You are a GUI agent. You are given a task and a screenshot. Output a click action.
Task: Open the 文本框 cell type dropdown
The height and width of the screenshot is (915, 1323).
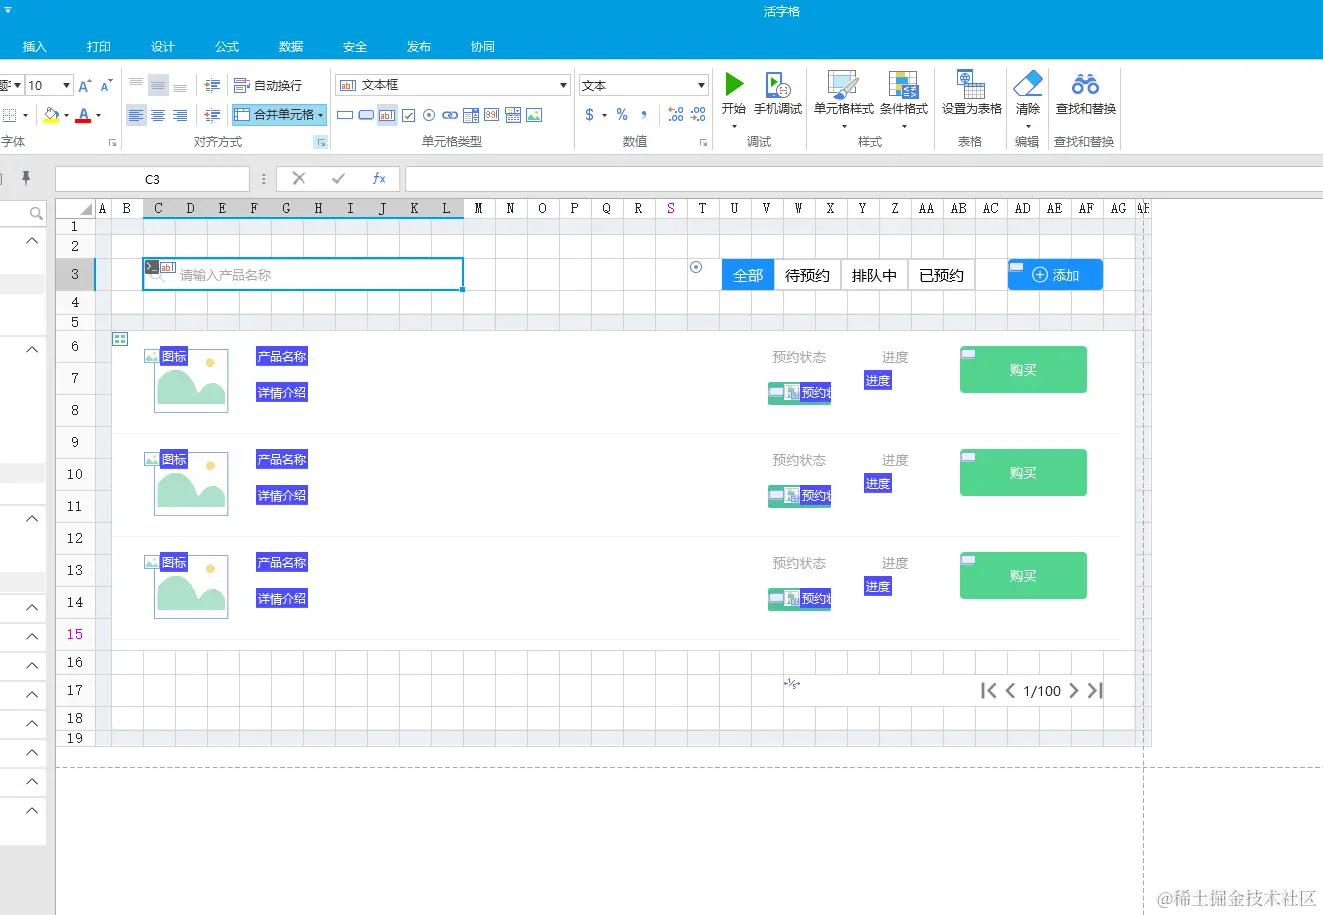click(563, 85)
